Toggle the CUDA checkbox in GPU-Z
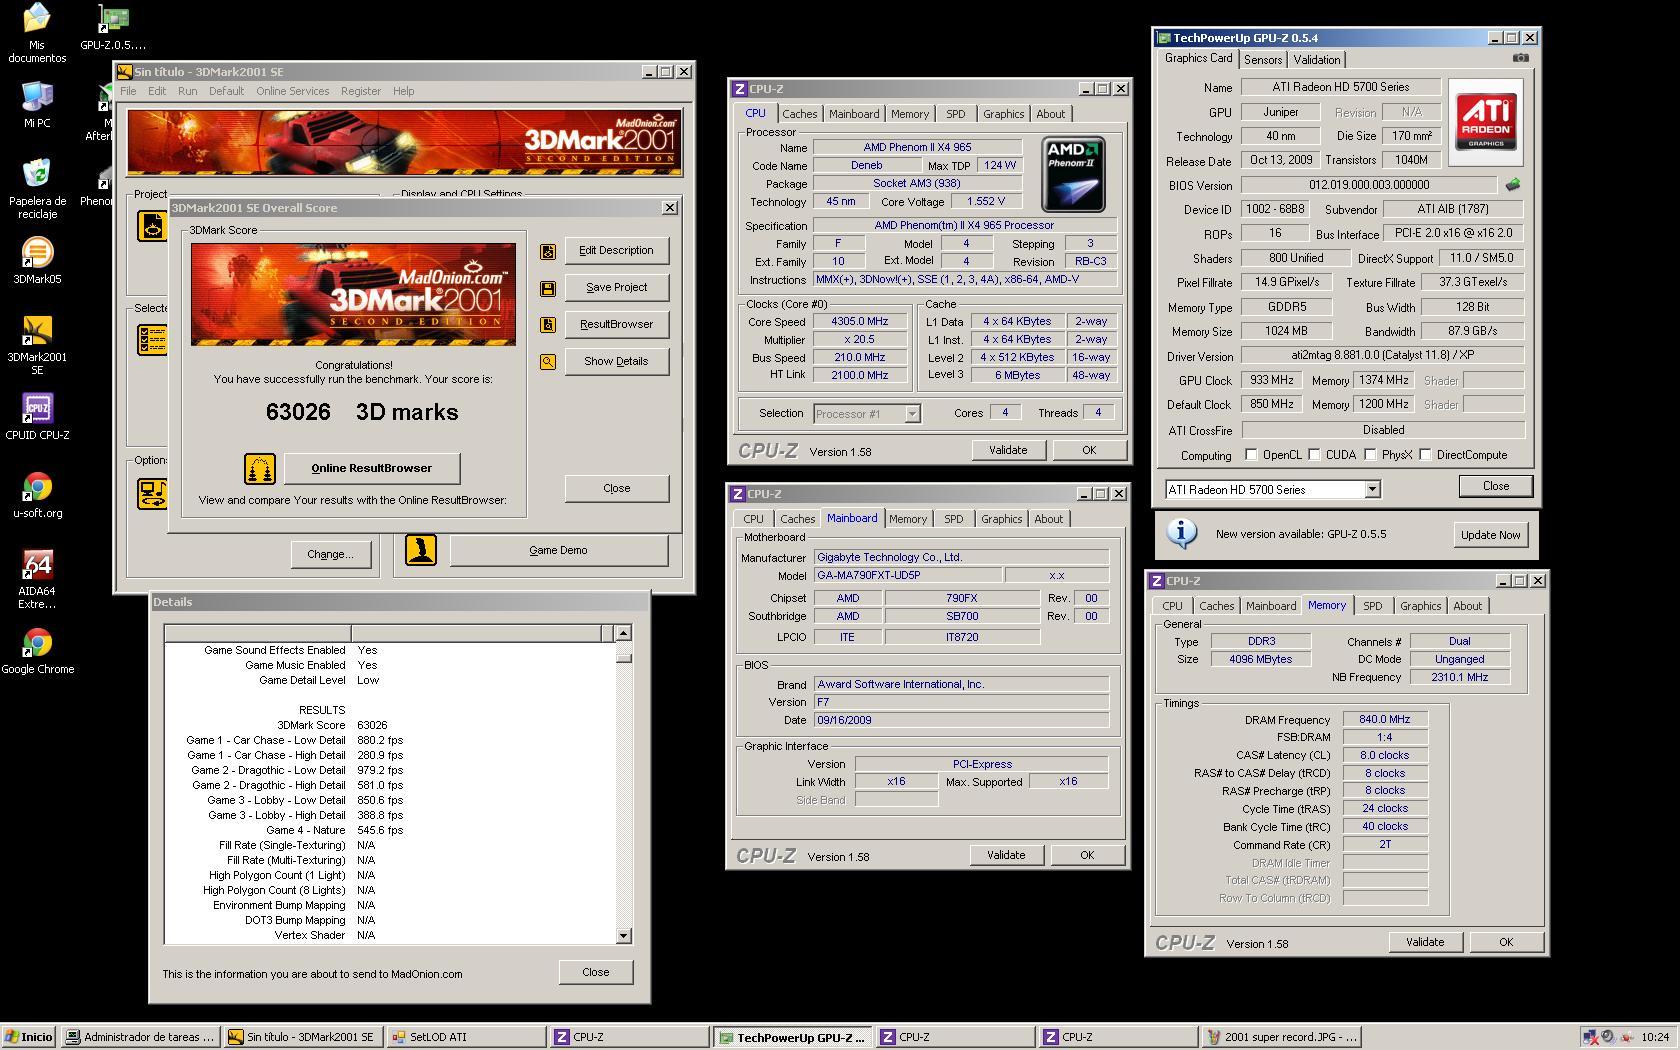The width and height of the screenshot is (1680, 1050). click(1314, 455)
